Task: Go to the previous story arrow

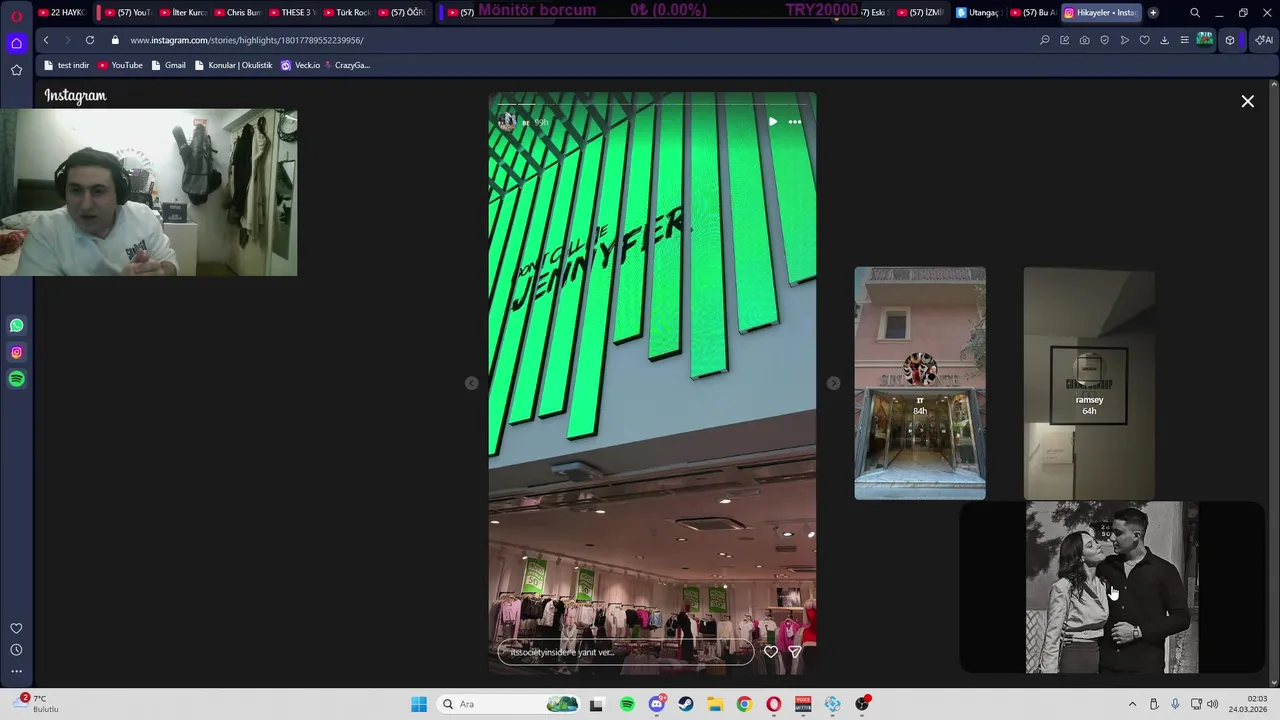Action: (472, 383)
